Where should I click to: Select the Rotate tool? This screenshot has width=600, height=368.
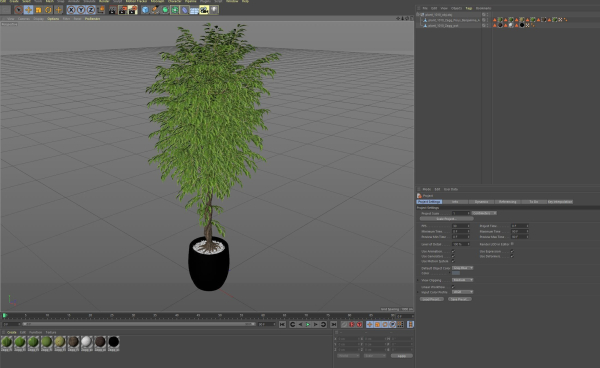pyautogui.click(x=48, y=10)
